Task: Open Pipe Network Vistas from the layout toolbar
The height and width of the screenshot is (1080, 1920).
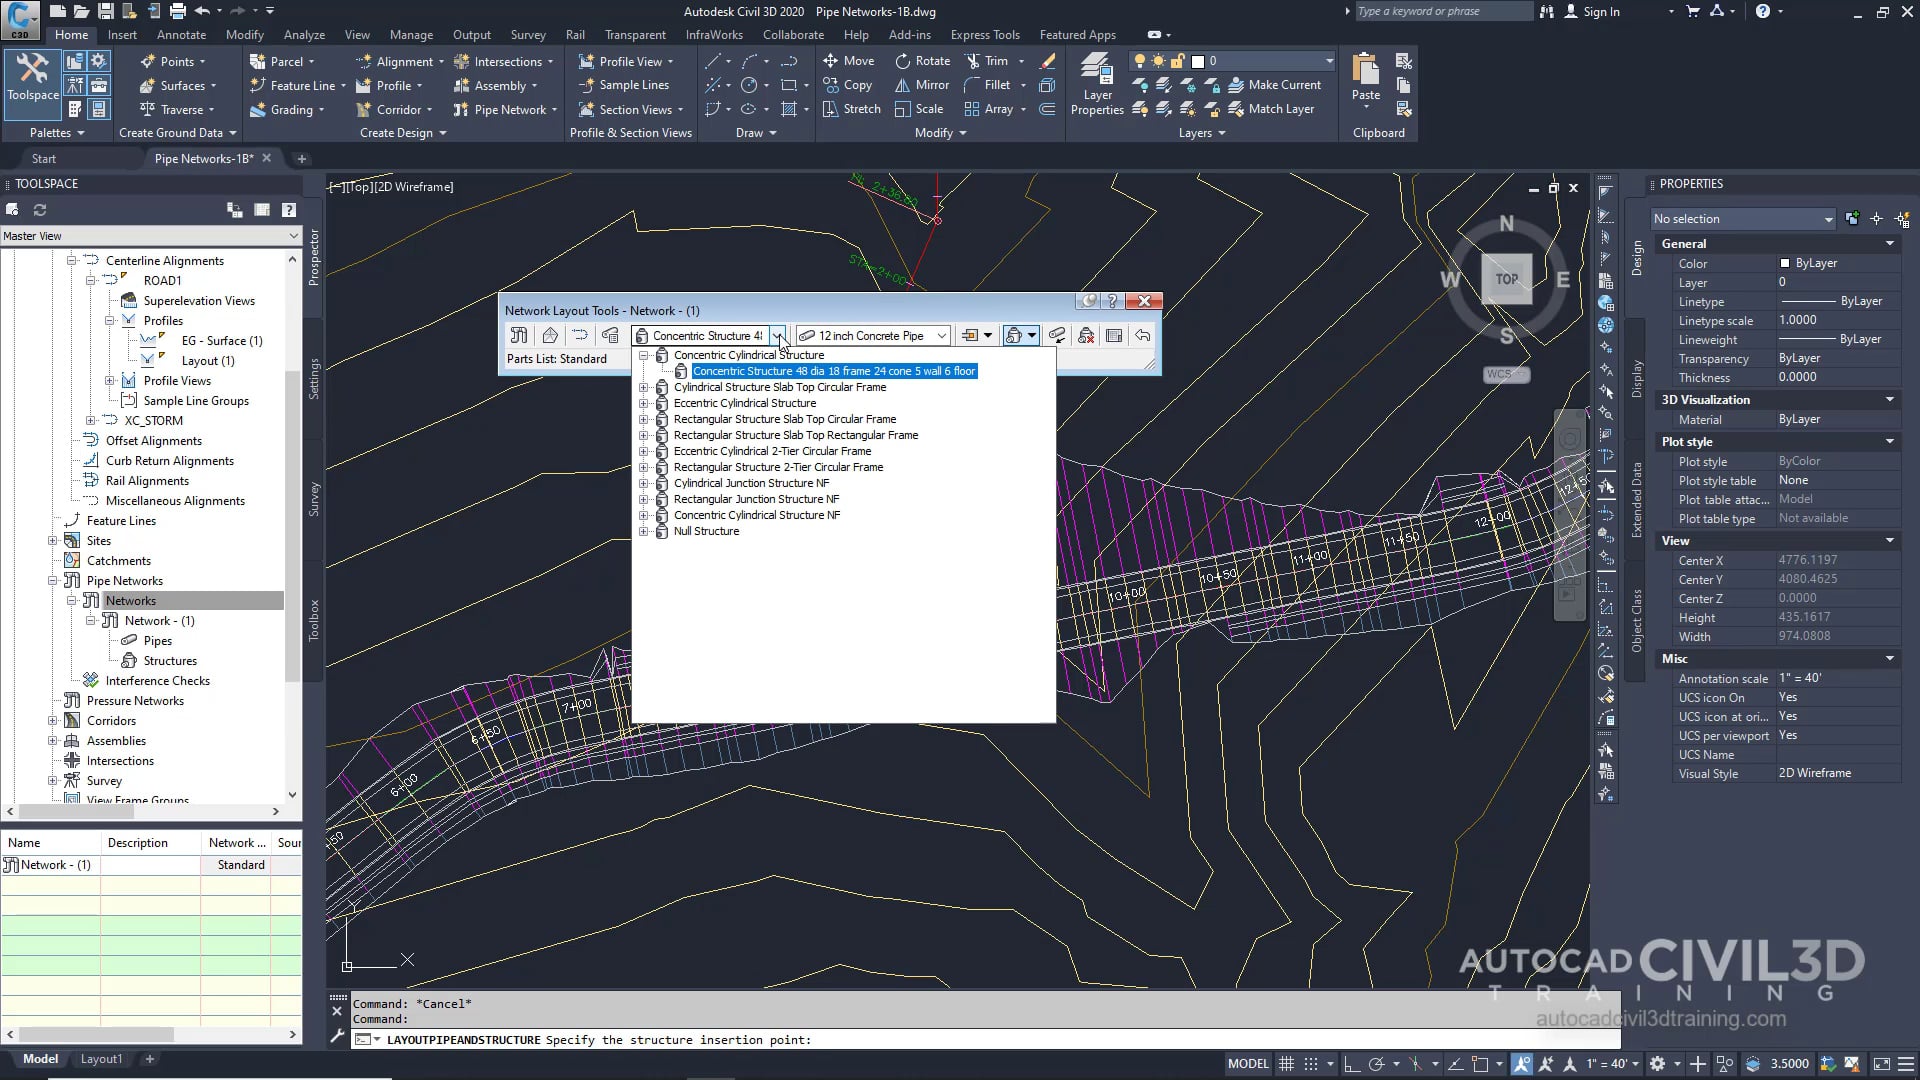Action: pos(1114,335)
